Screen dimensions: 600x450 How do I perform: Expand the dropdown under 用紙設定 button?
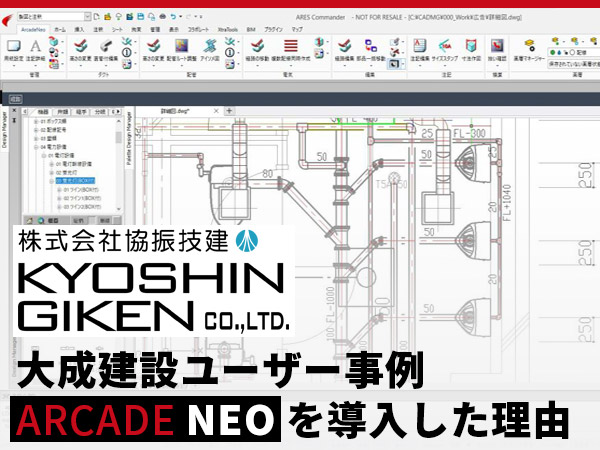pyautogui.click(x=13, y=65)
